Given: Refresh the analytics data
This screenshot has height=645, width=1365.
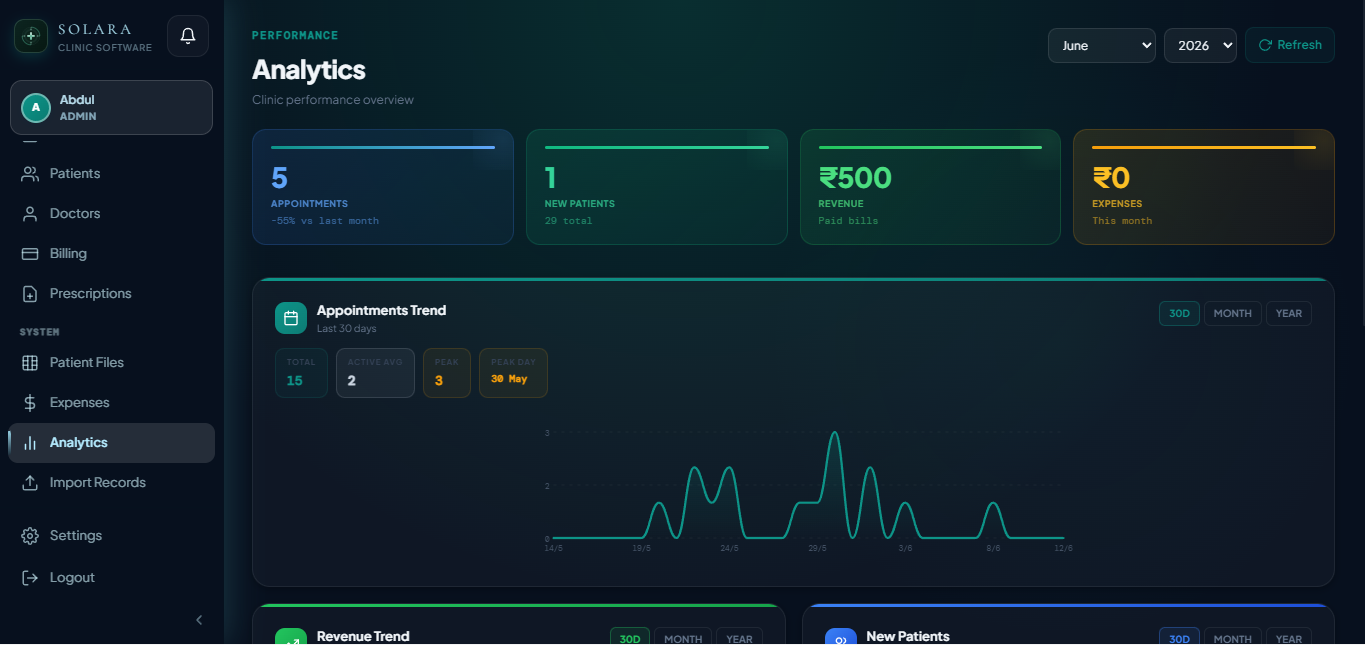Looking at the screenshot, I should click(x=1290, y=45).
